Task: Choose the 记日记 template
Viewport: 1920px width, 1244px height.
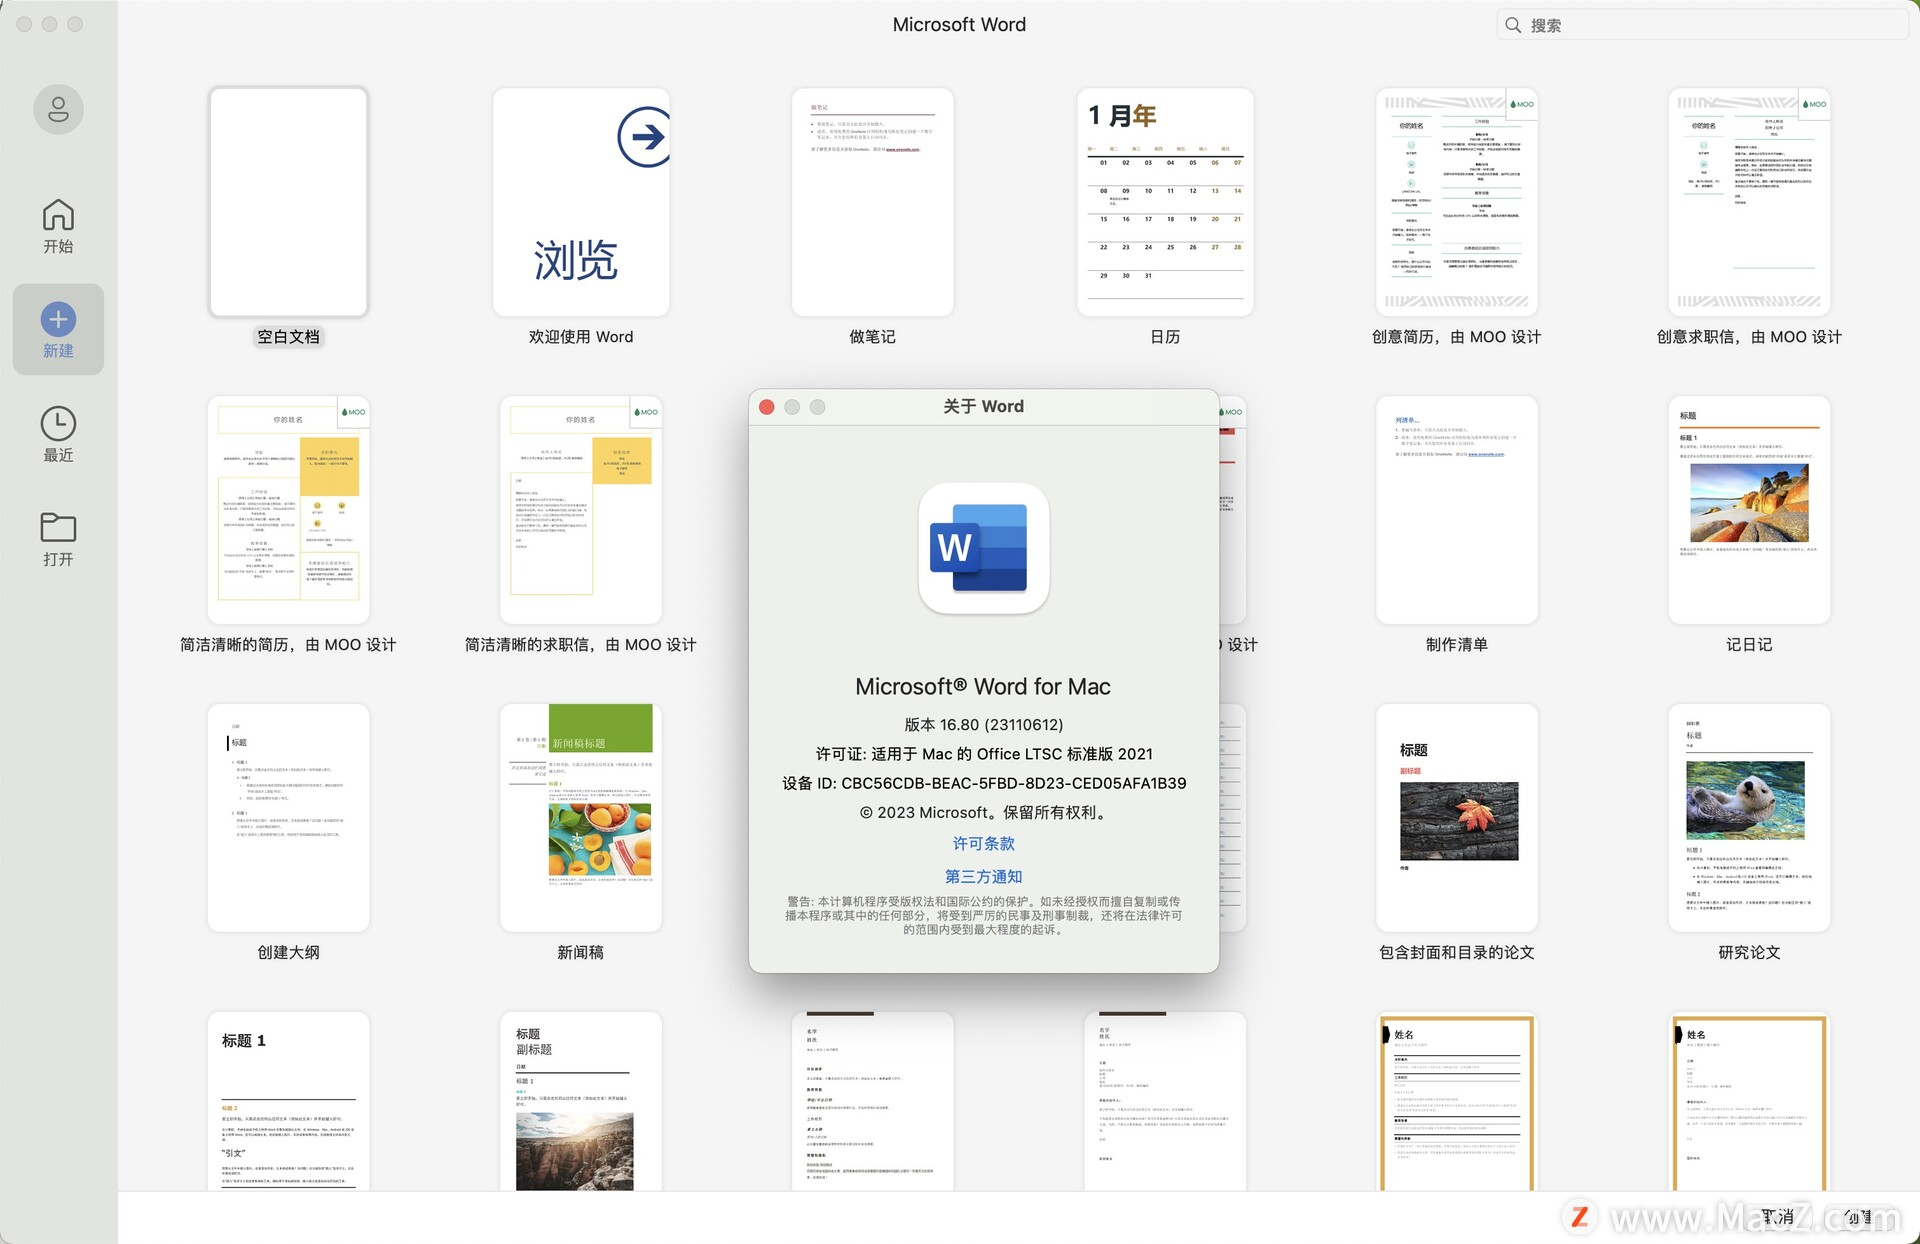Action: tap(1749, 510)
